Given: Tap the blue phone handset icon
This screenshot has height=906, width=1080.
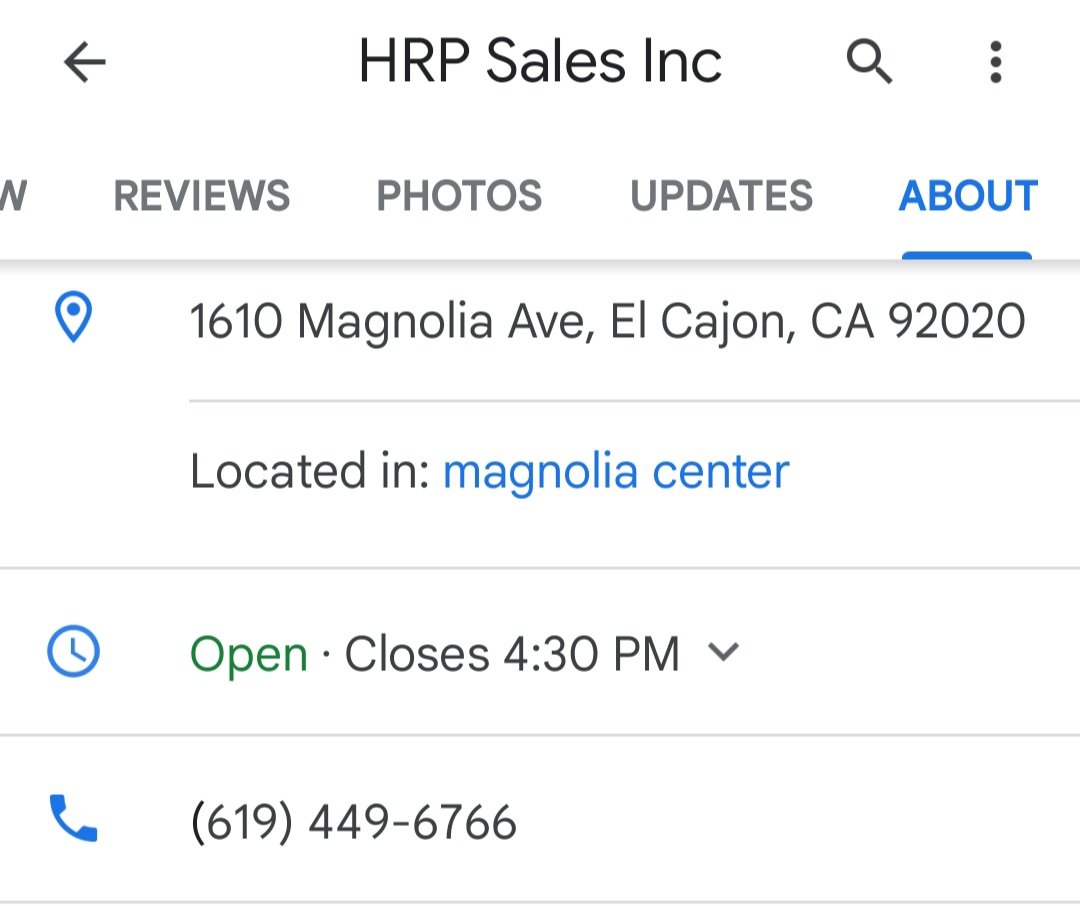Looking at the screenshot, I should click(73, 819).
